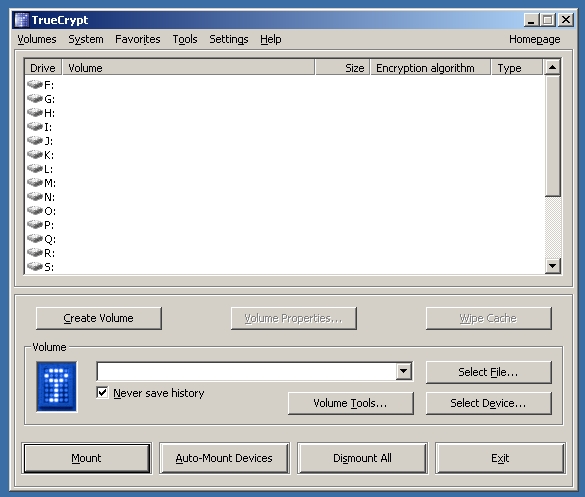Toggle Never save history checkbox

click(x=102, y=393)
